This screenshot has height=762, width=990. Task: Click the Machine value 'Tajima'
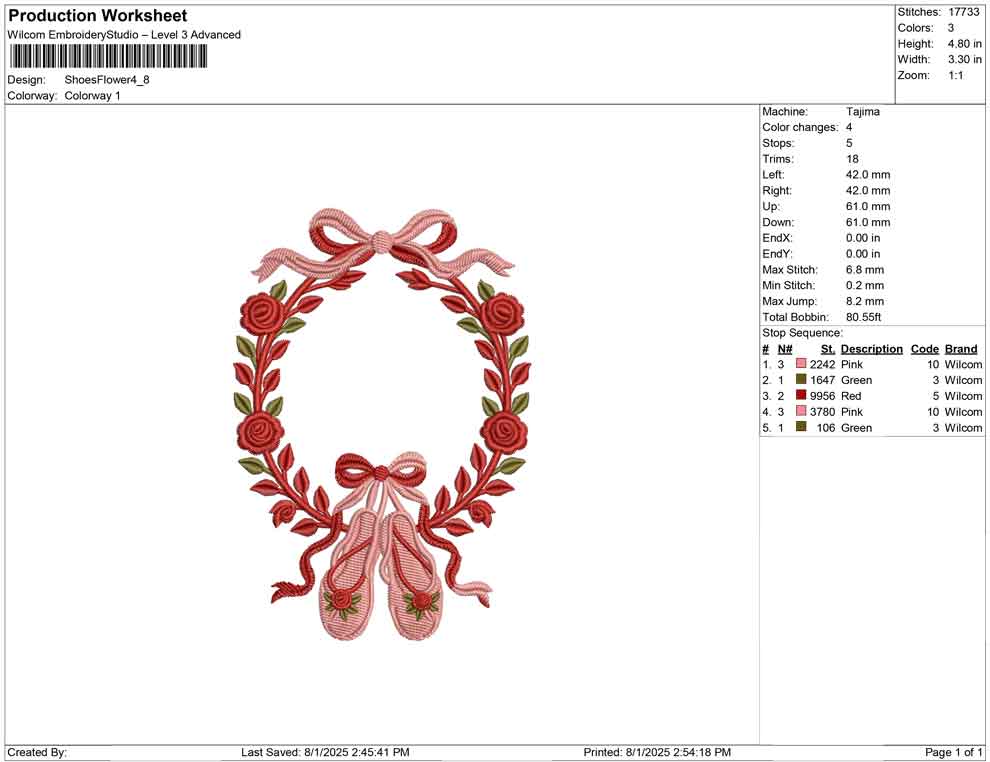point(862,112)
